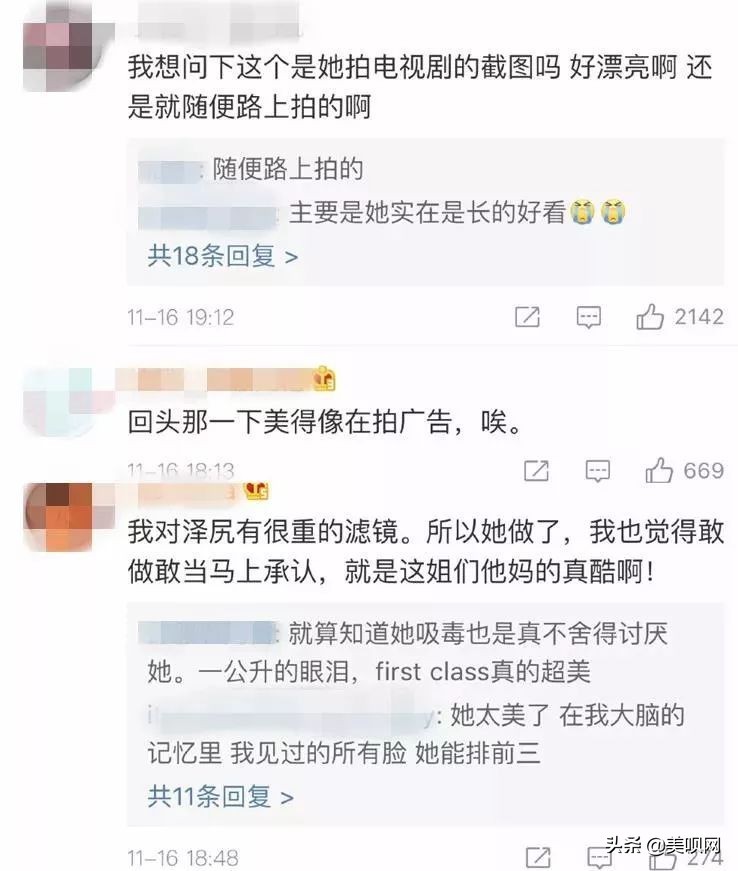This screenshot has height=871, width=738.
Task: Tap member badge beside second commenter's name
Action: point(324,379)
